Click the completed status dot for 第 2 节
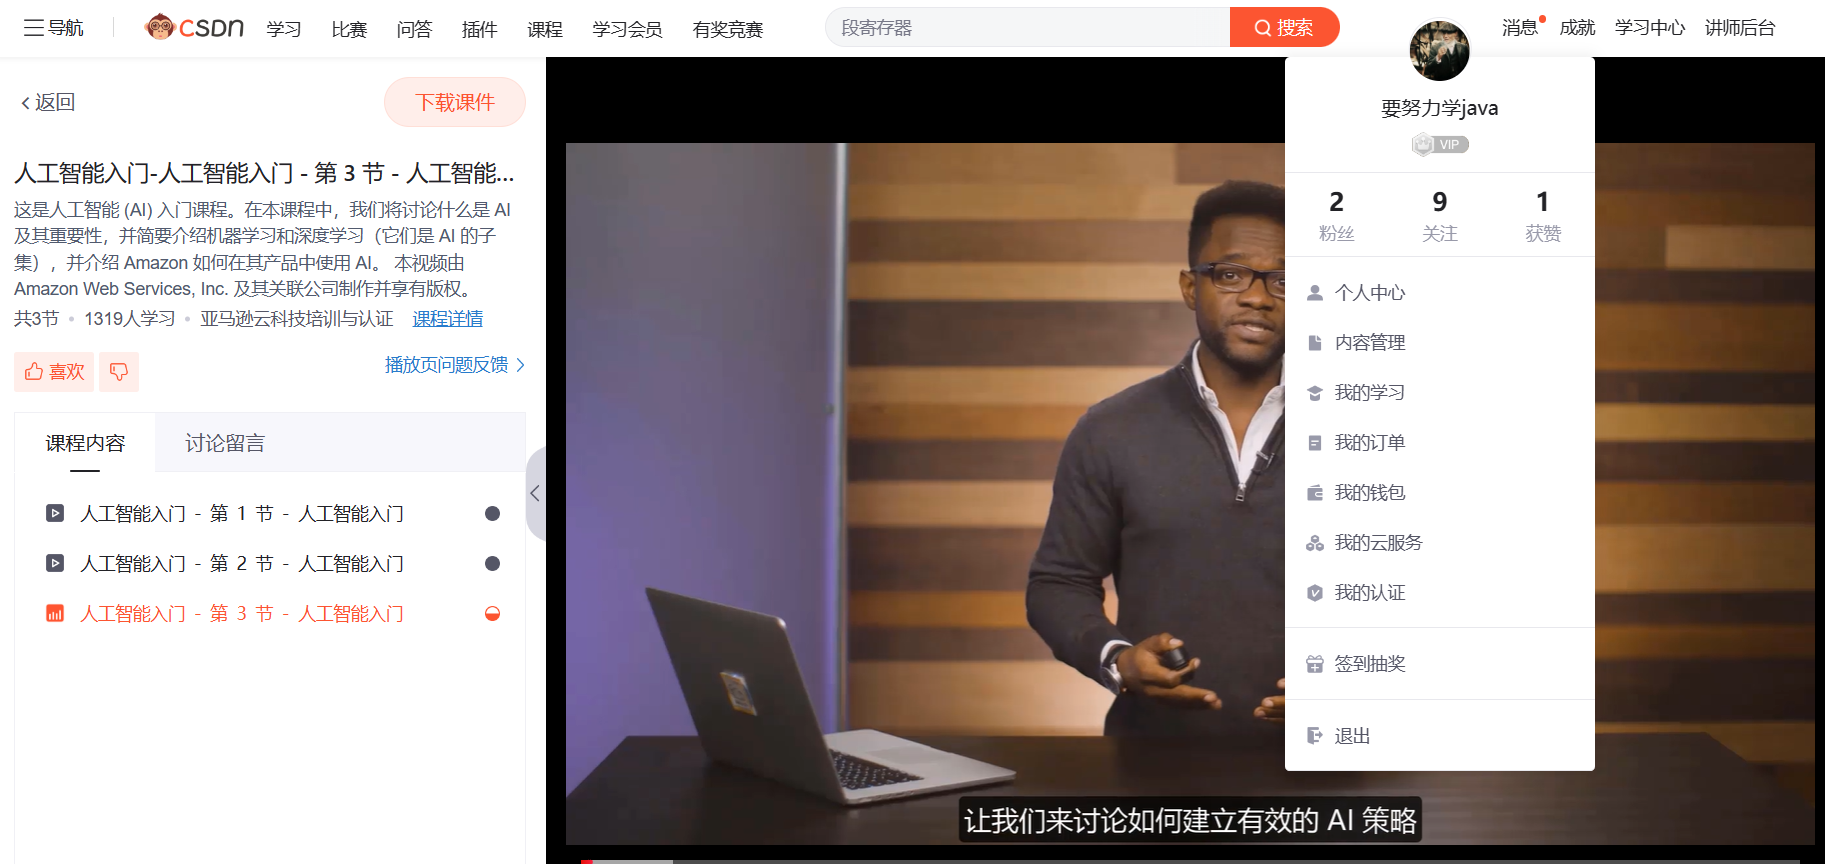 coord(492,564)
